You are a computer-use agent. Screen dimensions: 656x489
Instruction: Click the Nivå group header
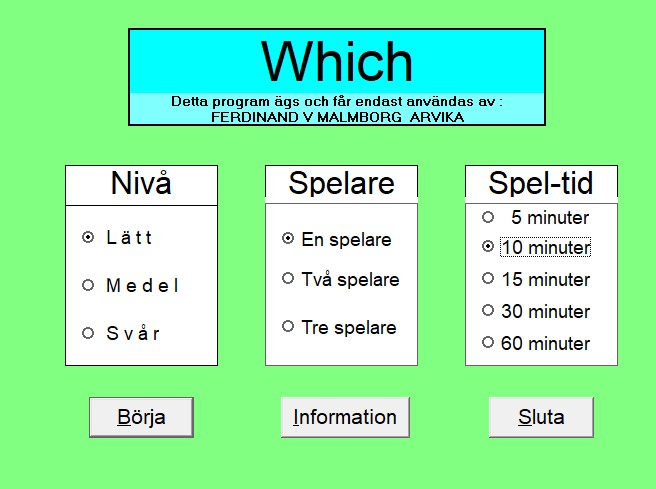[x=141, y=184]
